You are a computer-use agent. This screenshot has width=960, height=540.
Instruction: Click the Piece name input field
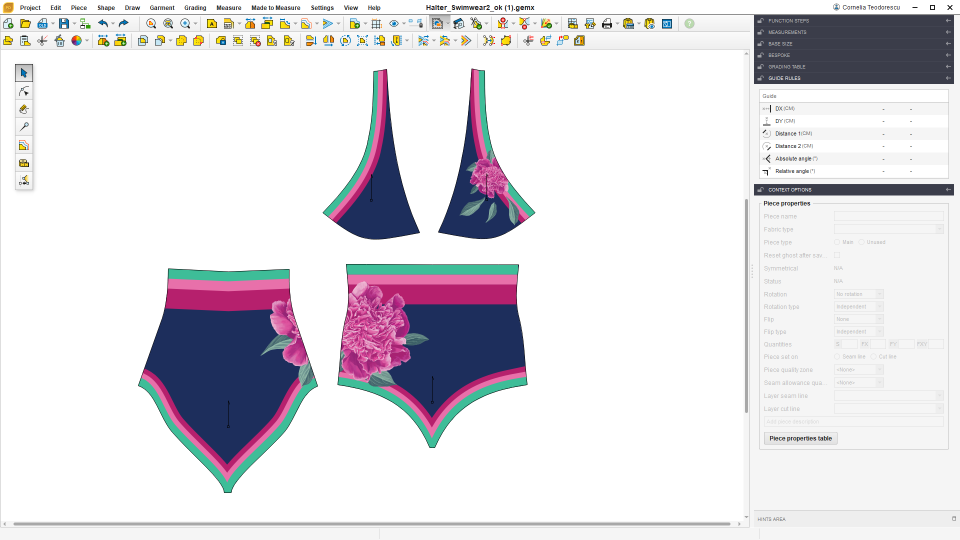coord(889,216)
